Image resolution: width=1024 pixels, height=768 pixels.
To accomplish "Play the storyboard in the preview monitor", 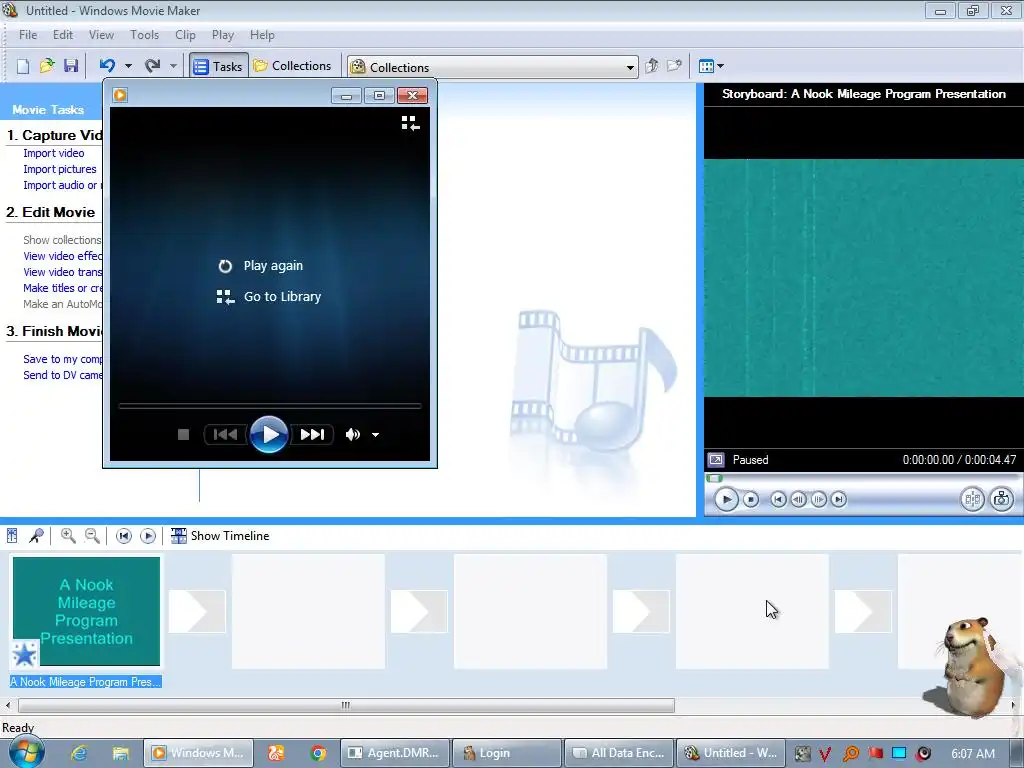I will (726, 500).
